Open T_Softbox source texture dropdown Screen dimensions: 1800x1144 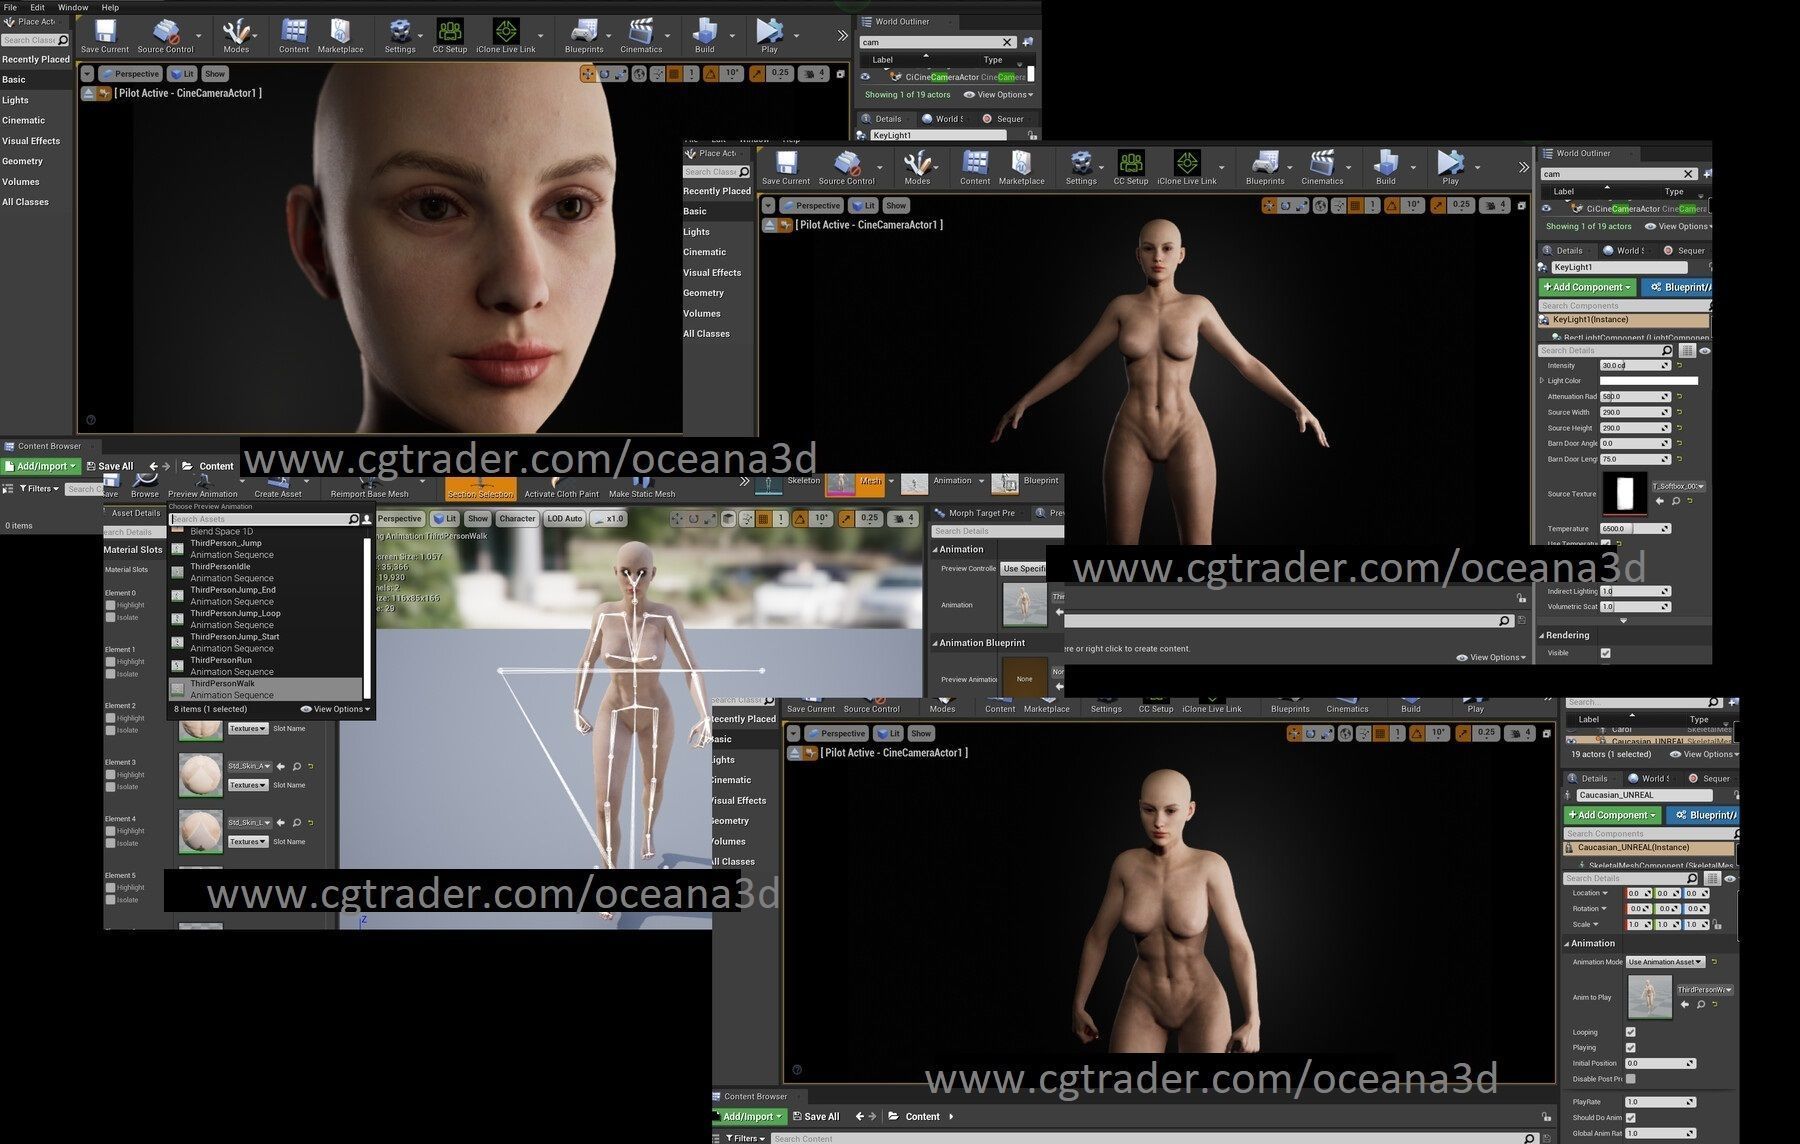click(1678, 486)
